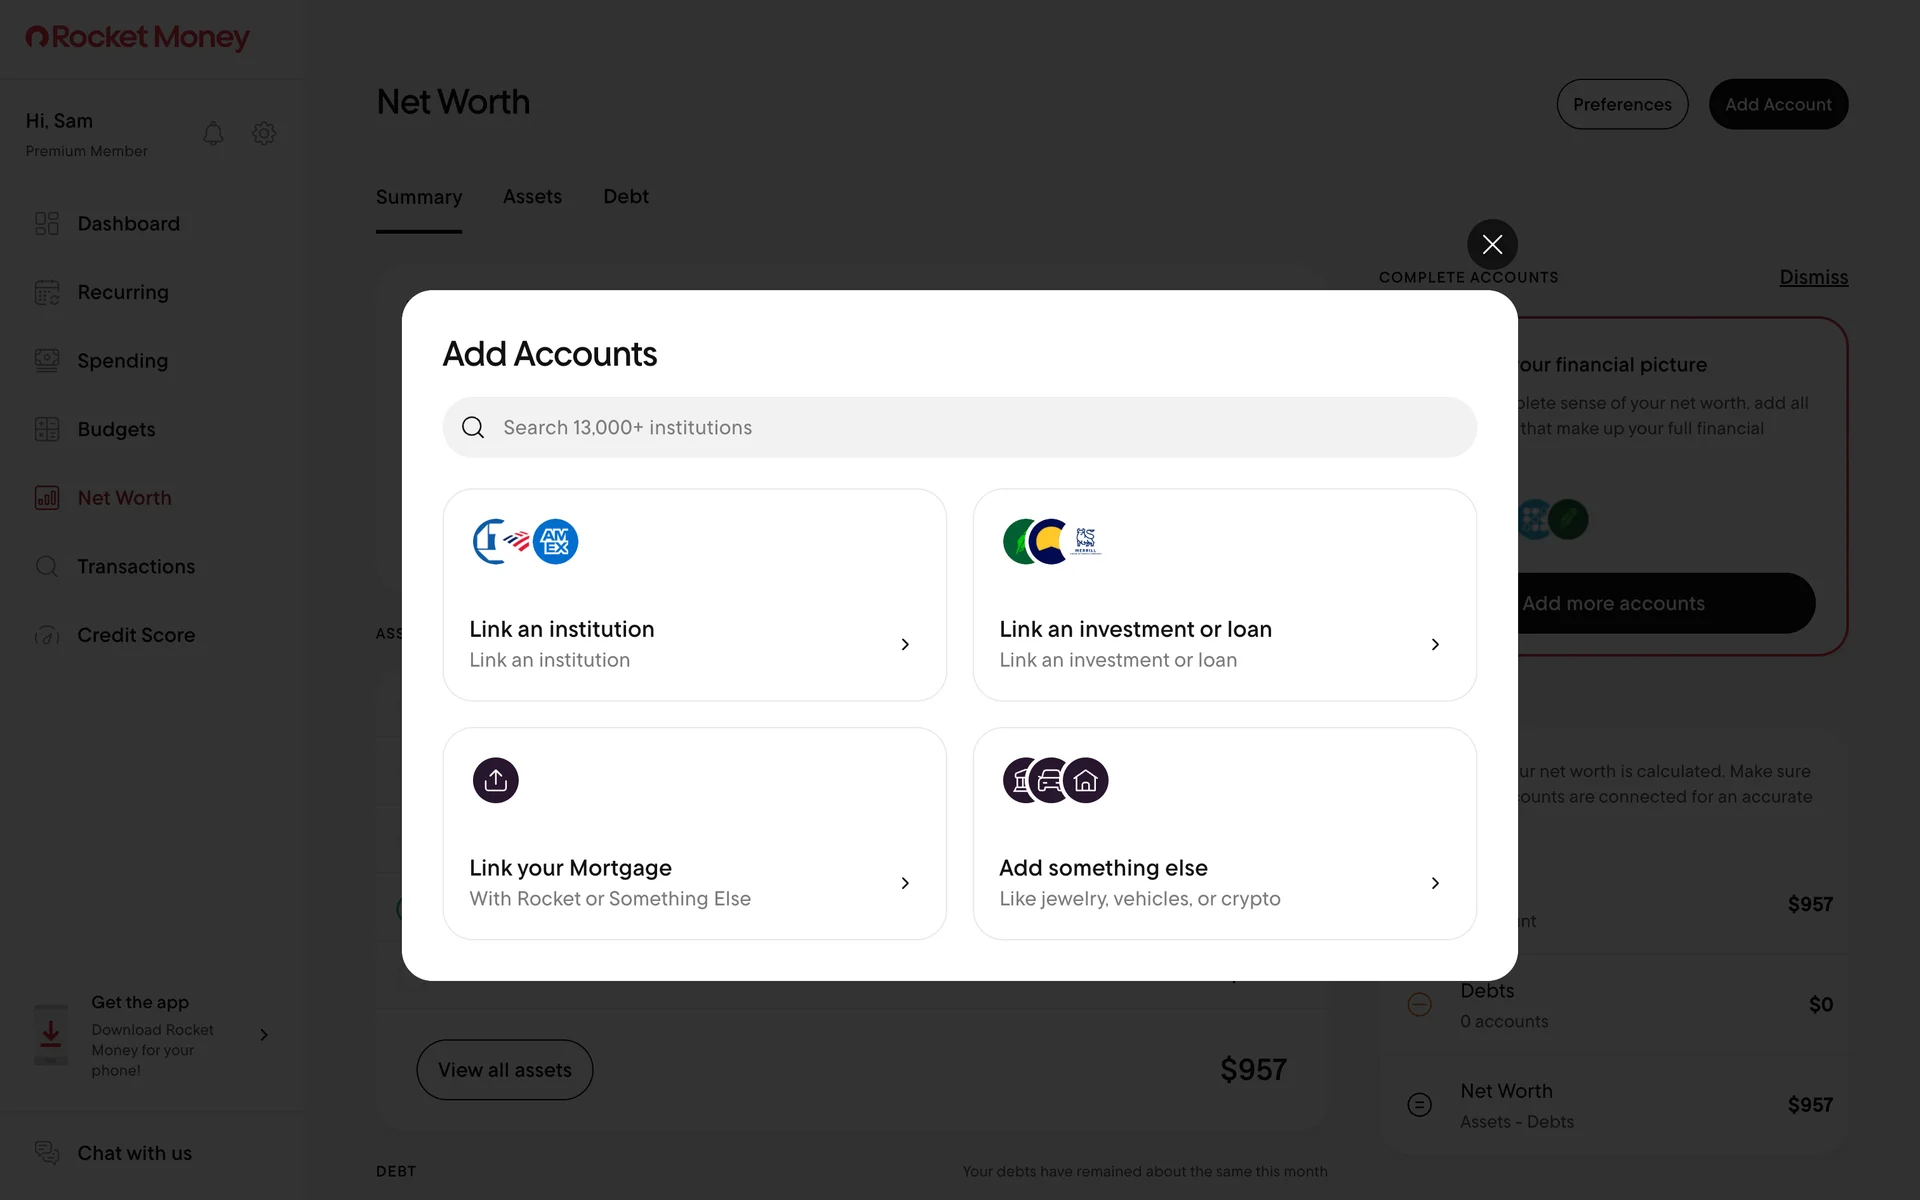Click the Merrill logo icon
1920x1200 pixels.
1086,542
